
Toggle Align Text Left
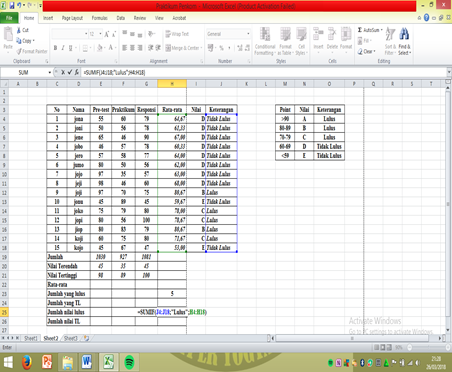(x=125, y=48)
